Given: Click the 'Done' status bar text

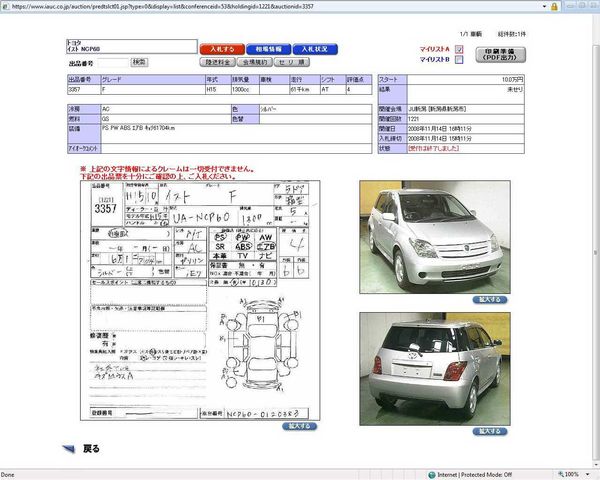Looking at the screenshot, I should pos(7,475).
